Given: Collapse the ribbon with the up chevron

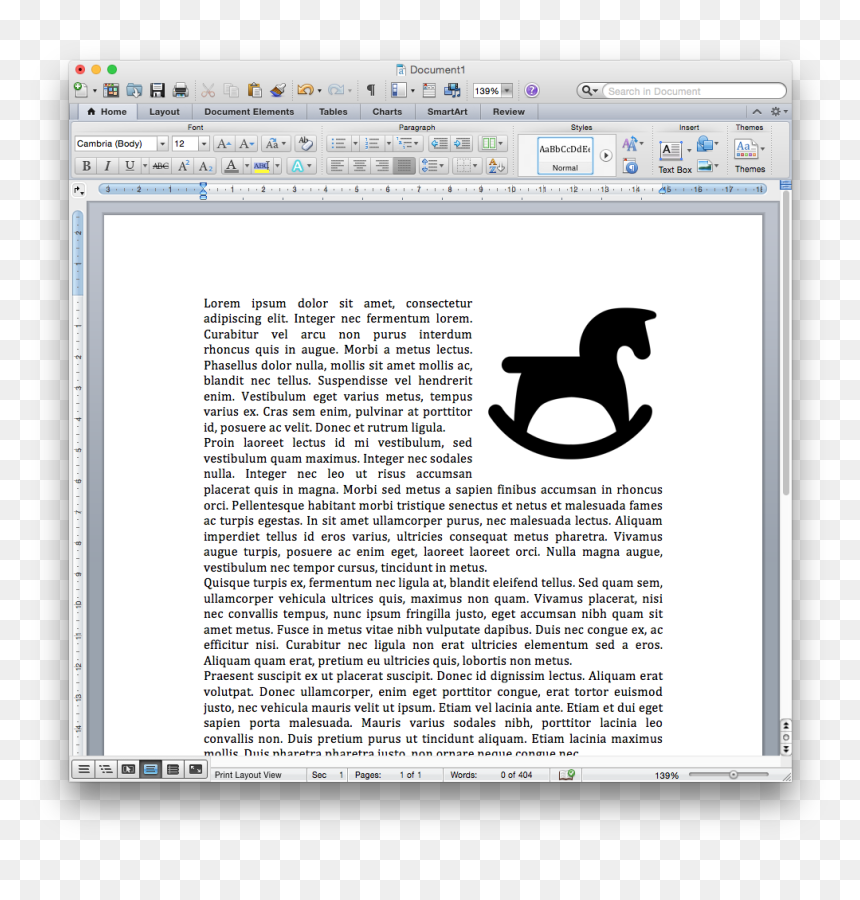Looking at the screenshot, I should tap(757, 111).
